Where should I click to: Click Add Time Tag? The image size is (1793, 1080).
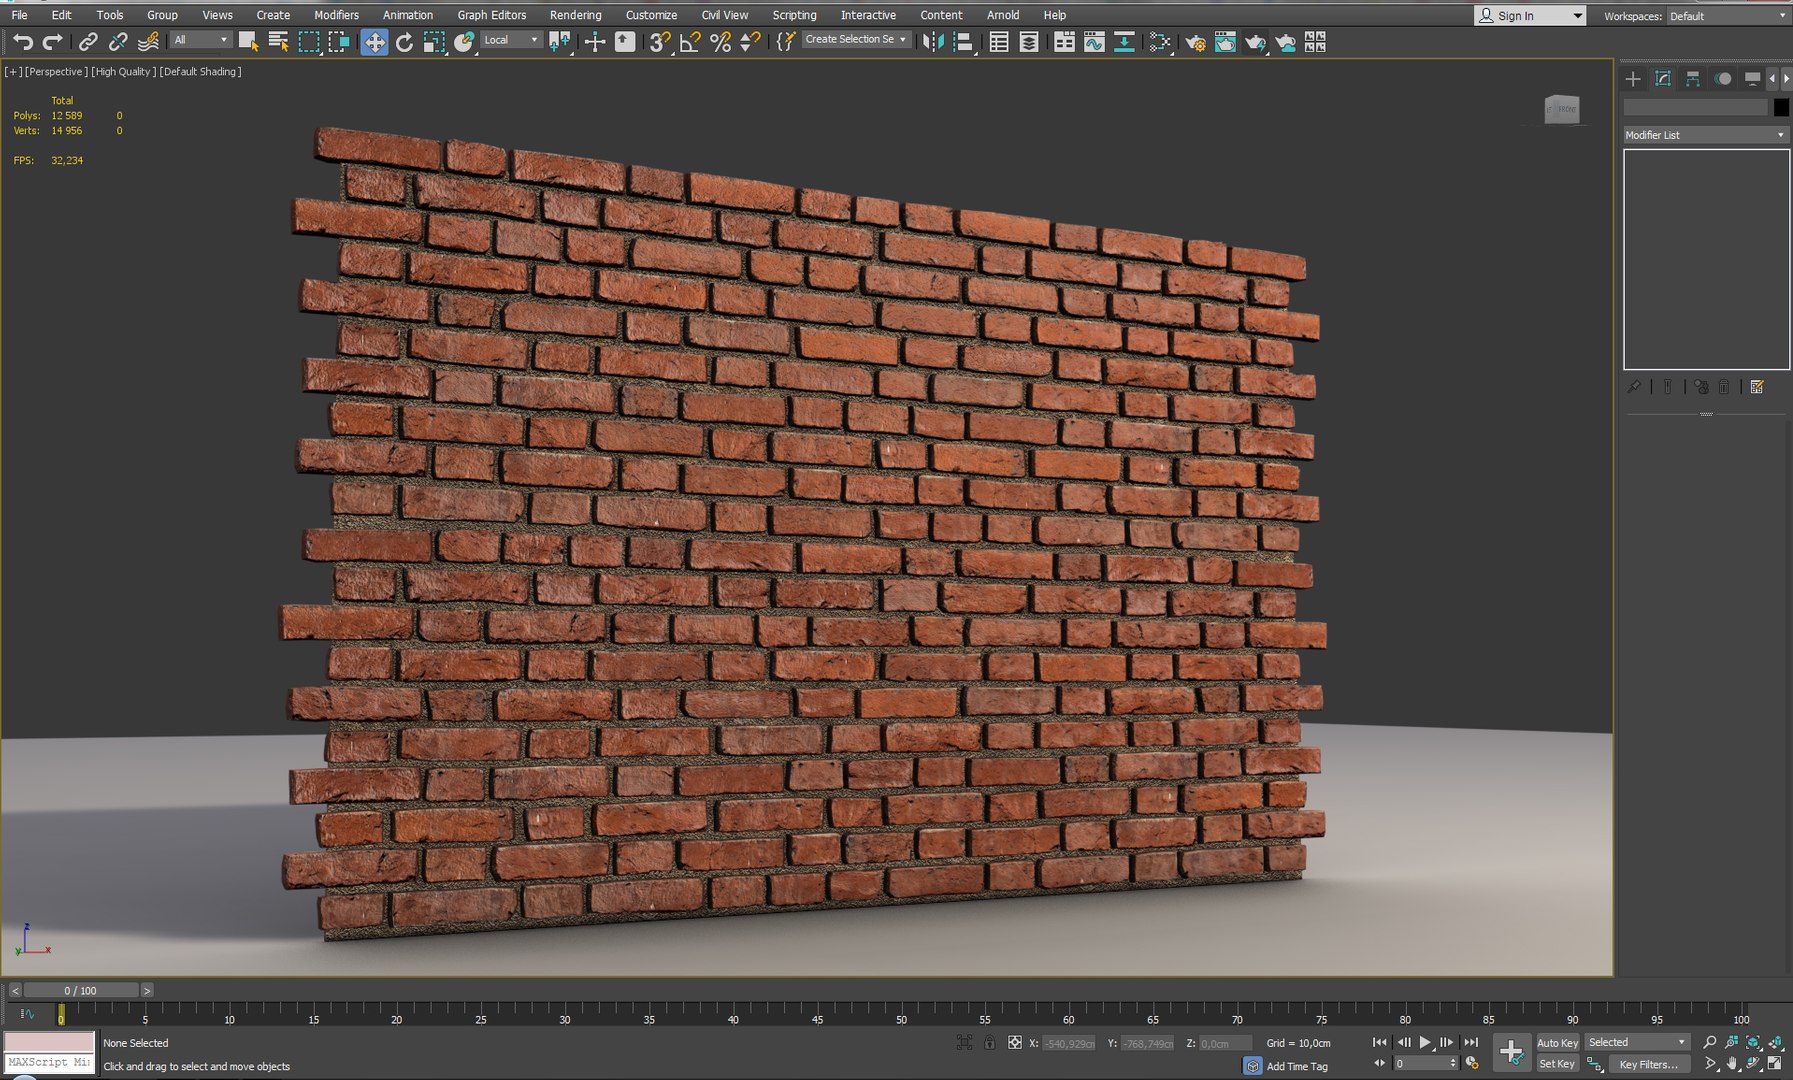(x=1297, y=1066)
